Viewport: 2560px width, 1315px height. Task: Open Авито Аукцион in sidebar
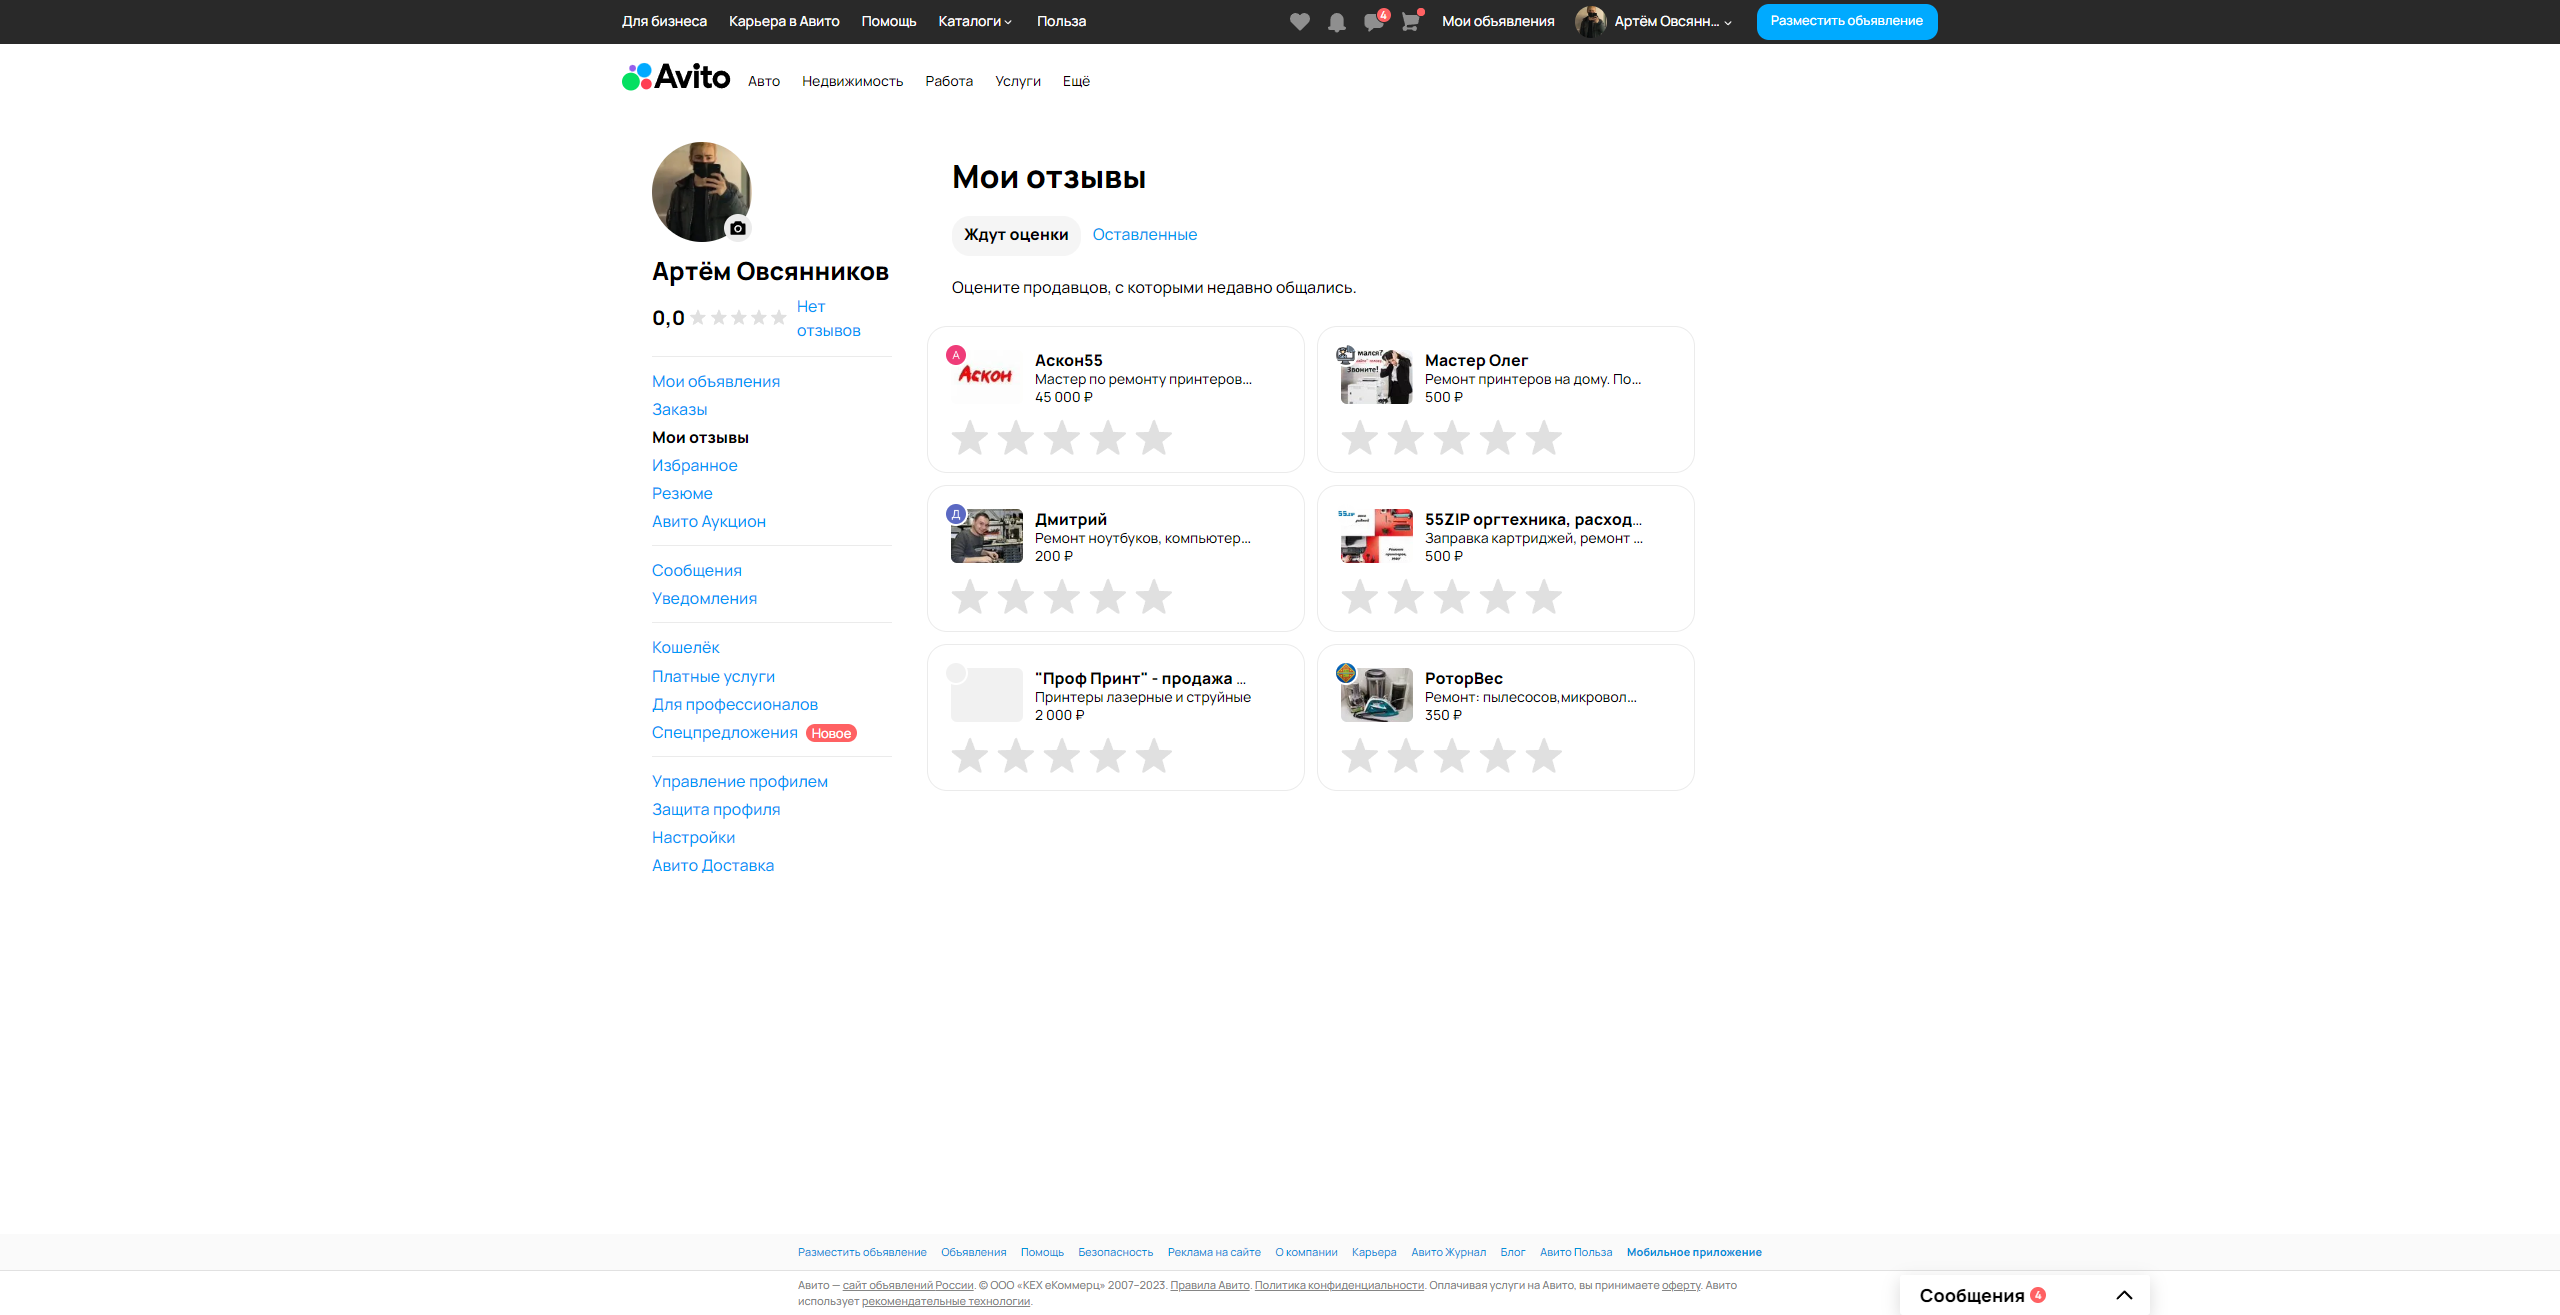tap(709, 522)
